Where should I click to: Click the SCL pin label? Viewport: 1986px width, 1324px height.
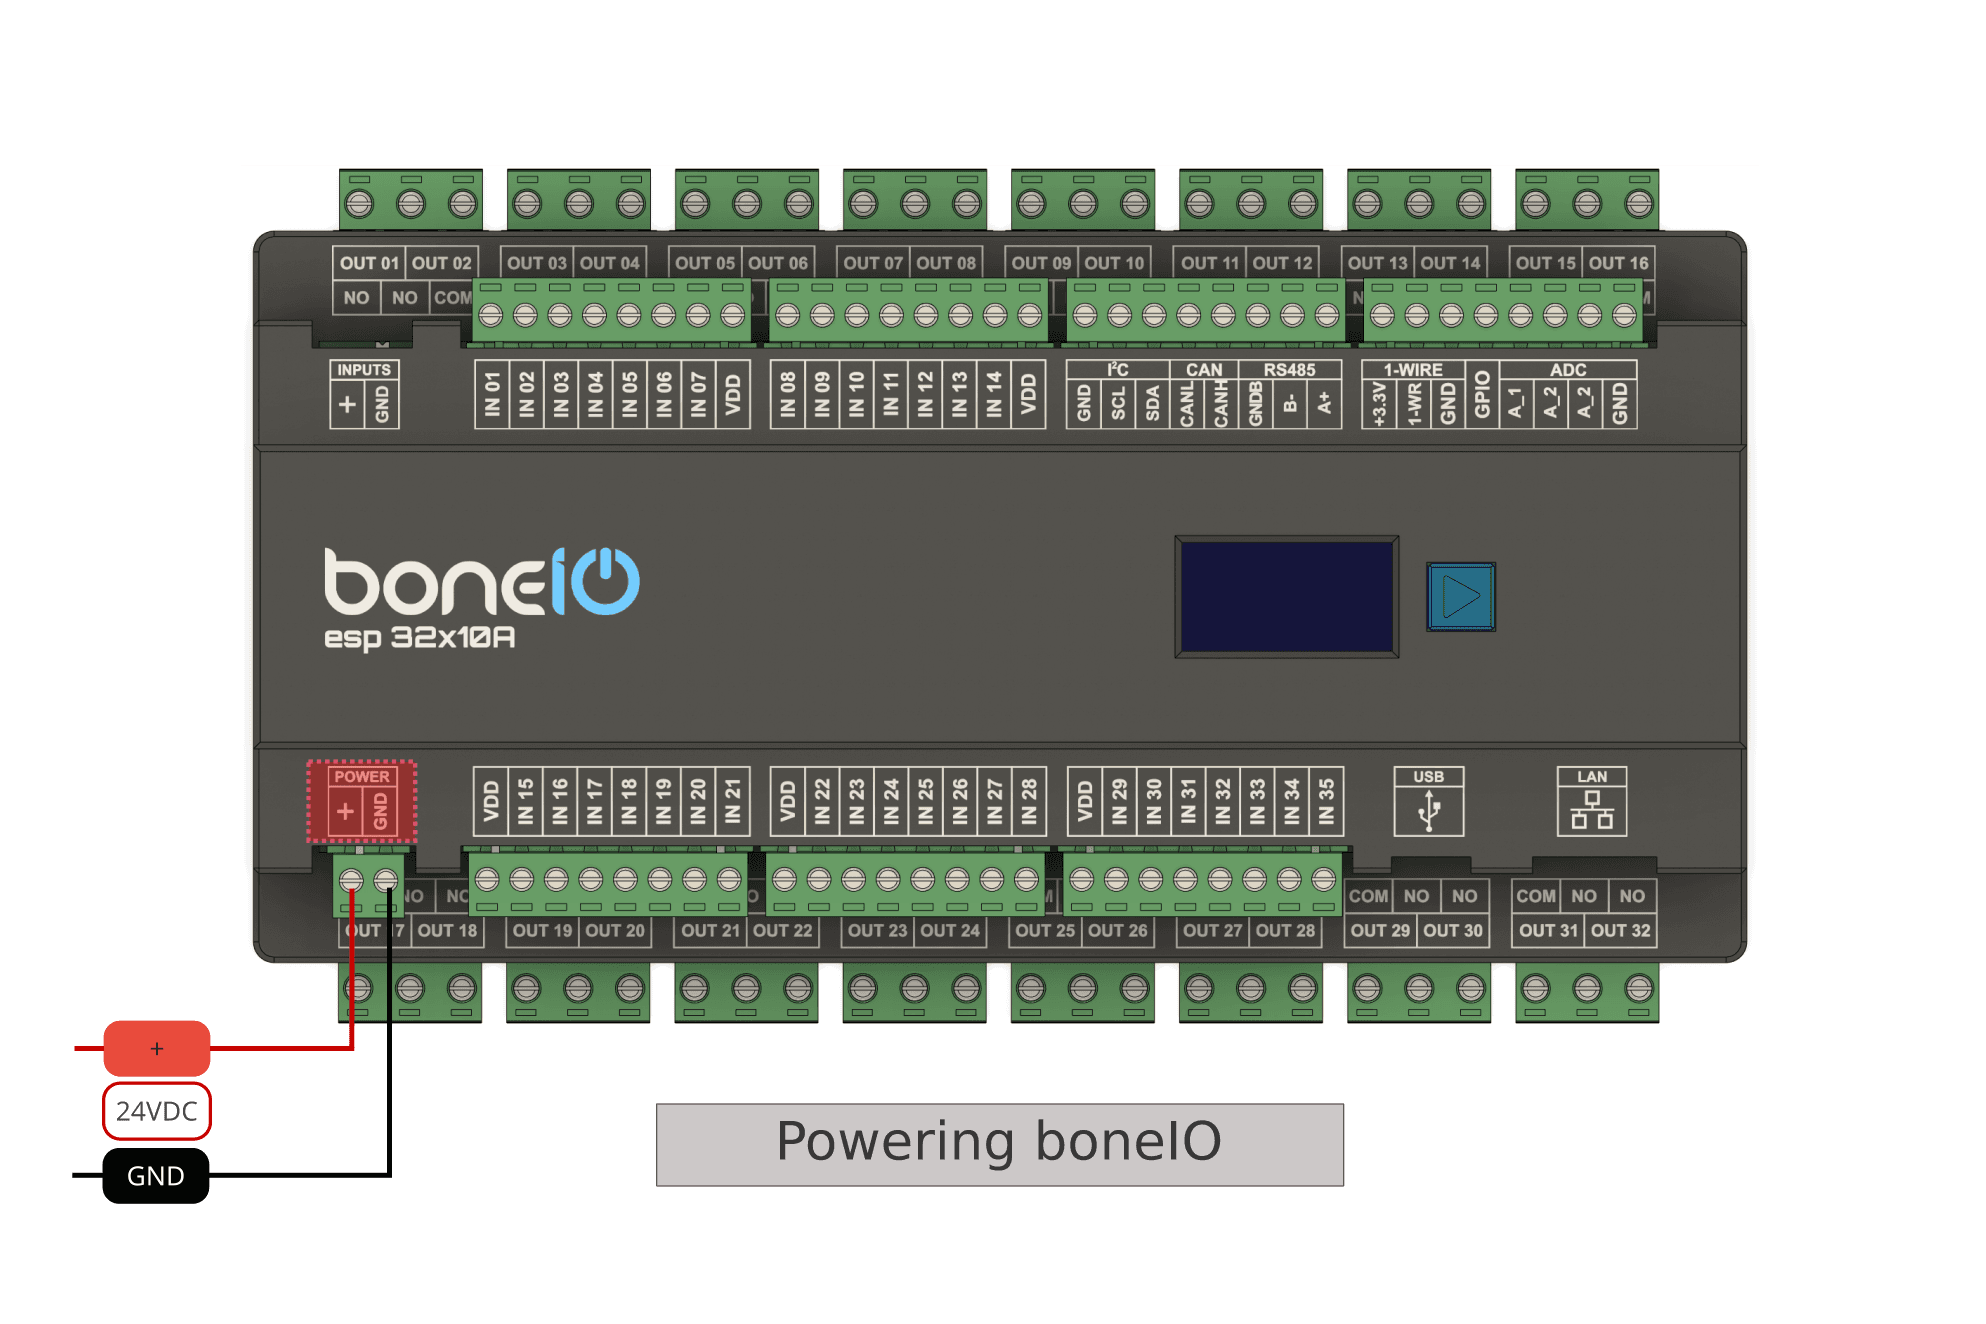coord(1118,404)
